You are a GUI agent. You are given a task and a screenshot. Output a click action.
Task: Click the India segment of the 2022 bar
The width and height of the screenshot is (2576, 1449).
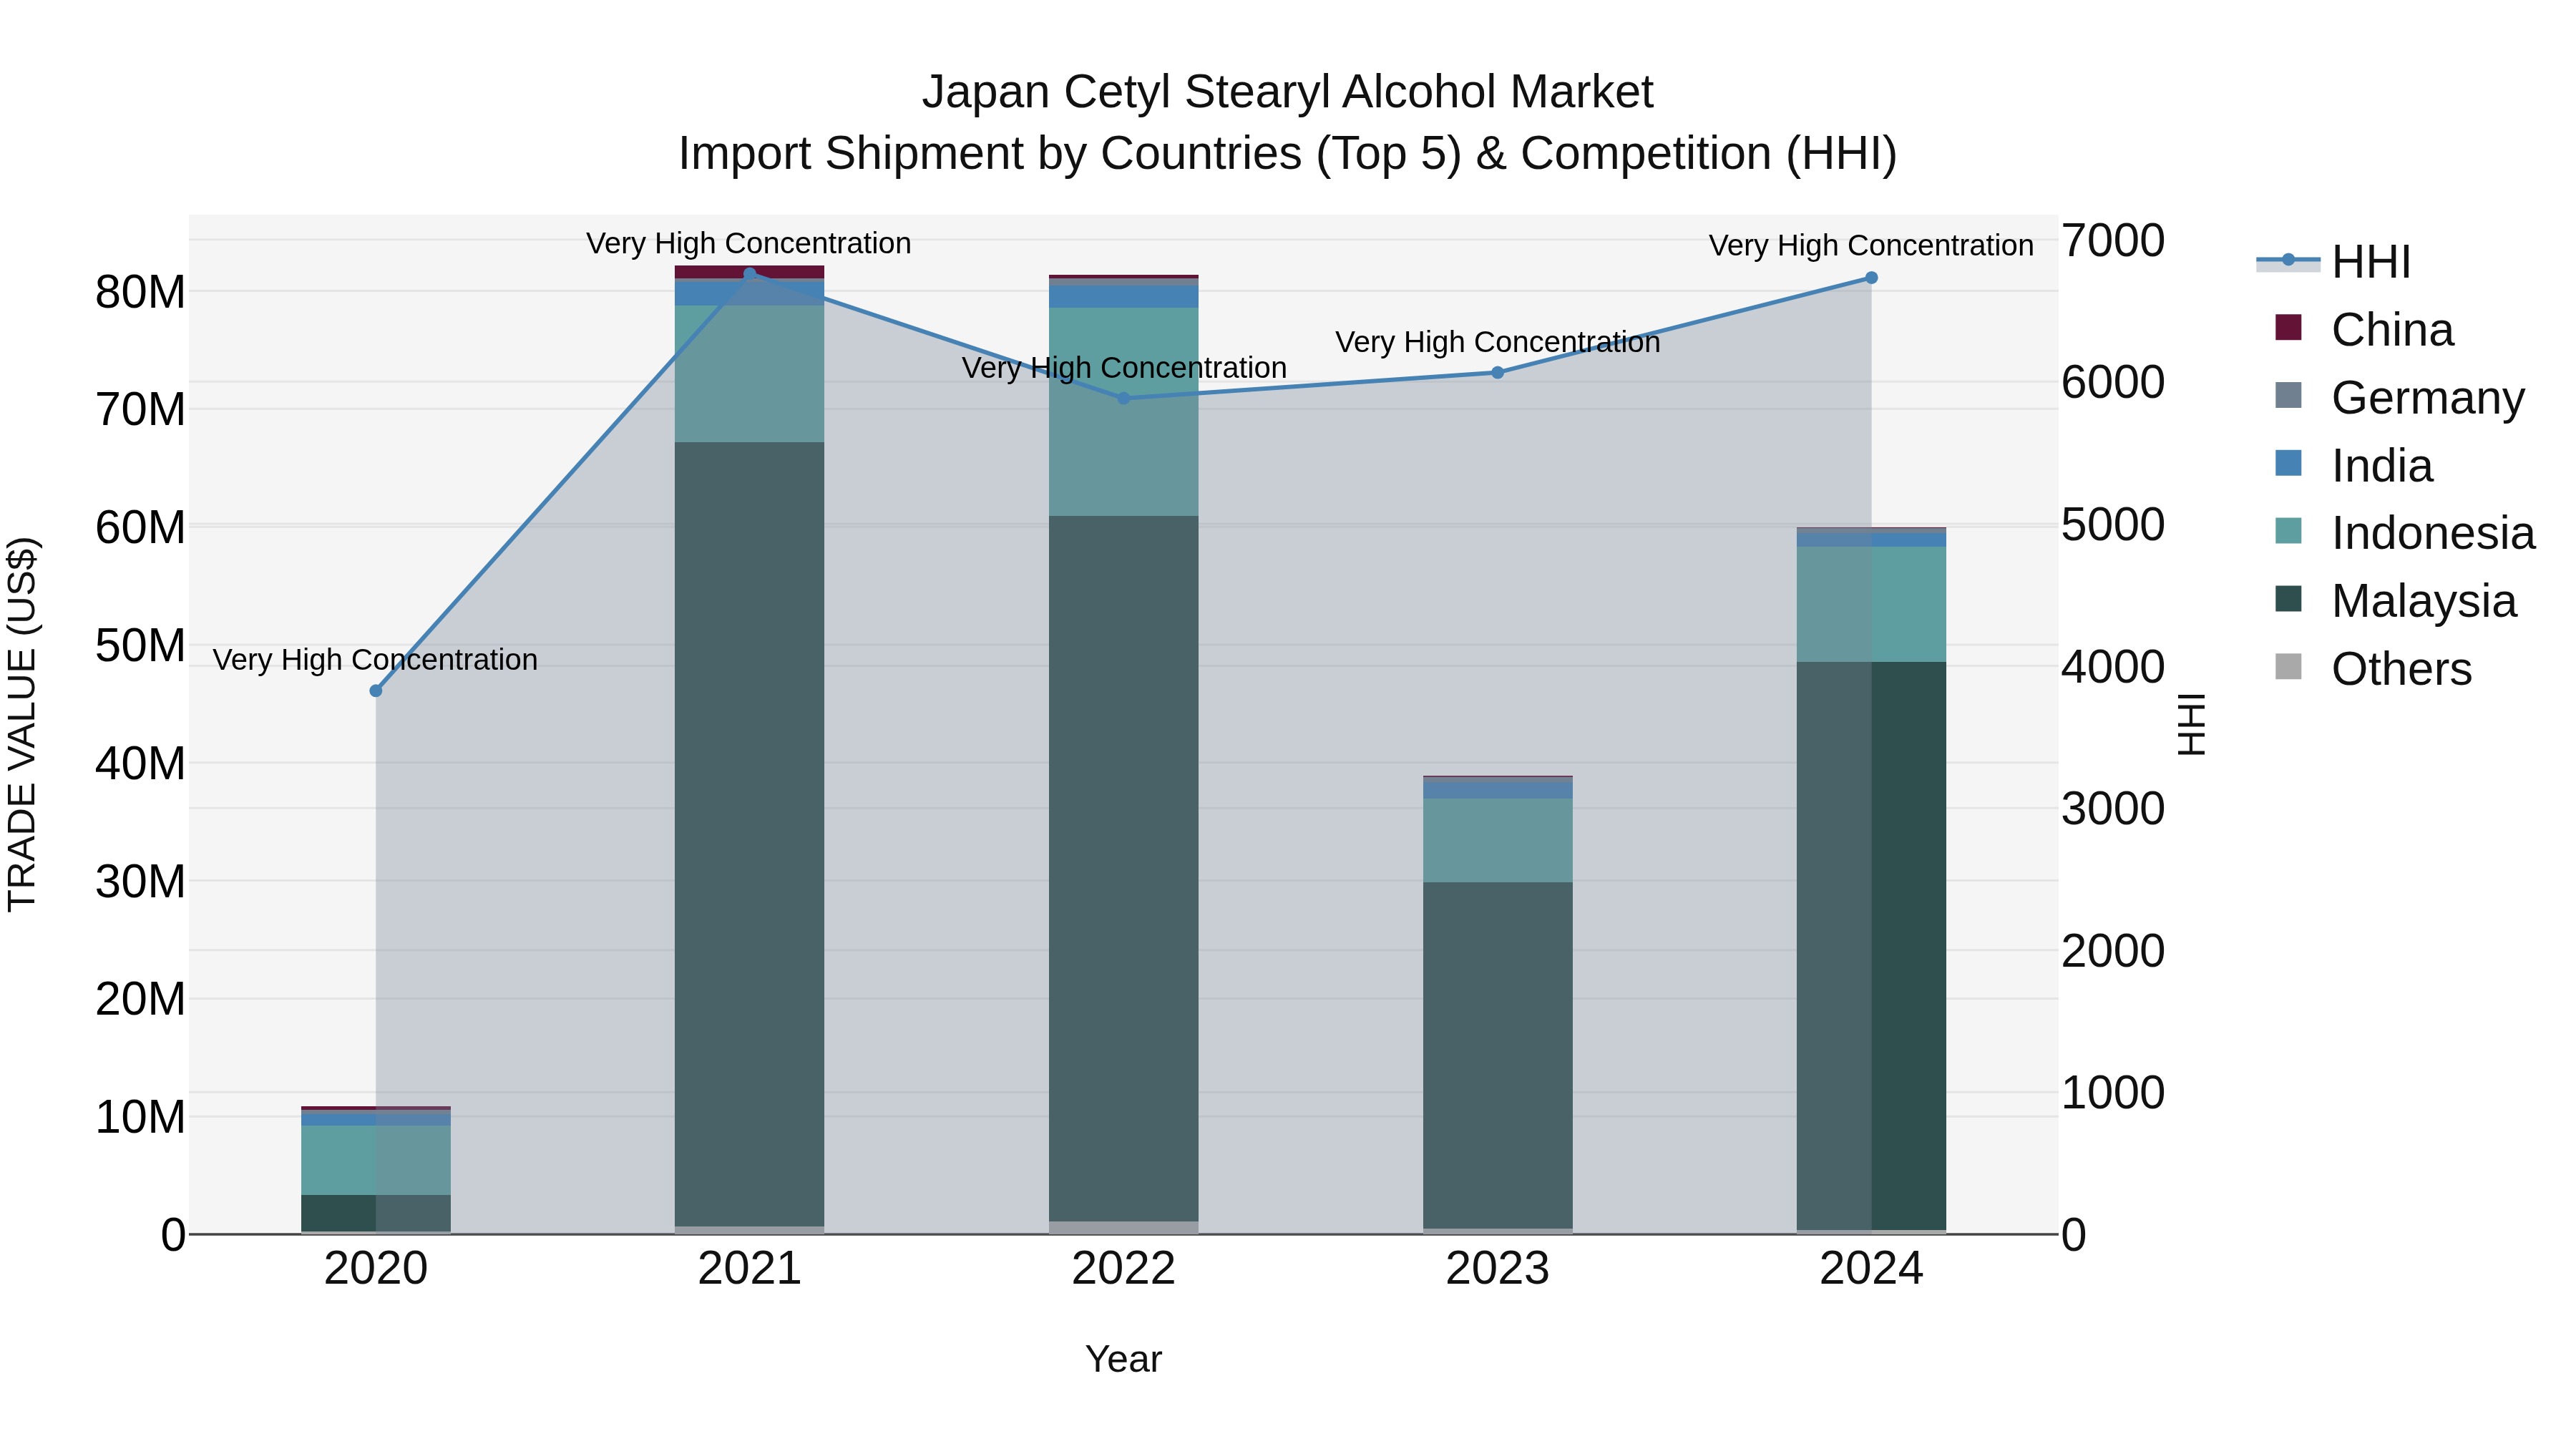coord(1123,297)
